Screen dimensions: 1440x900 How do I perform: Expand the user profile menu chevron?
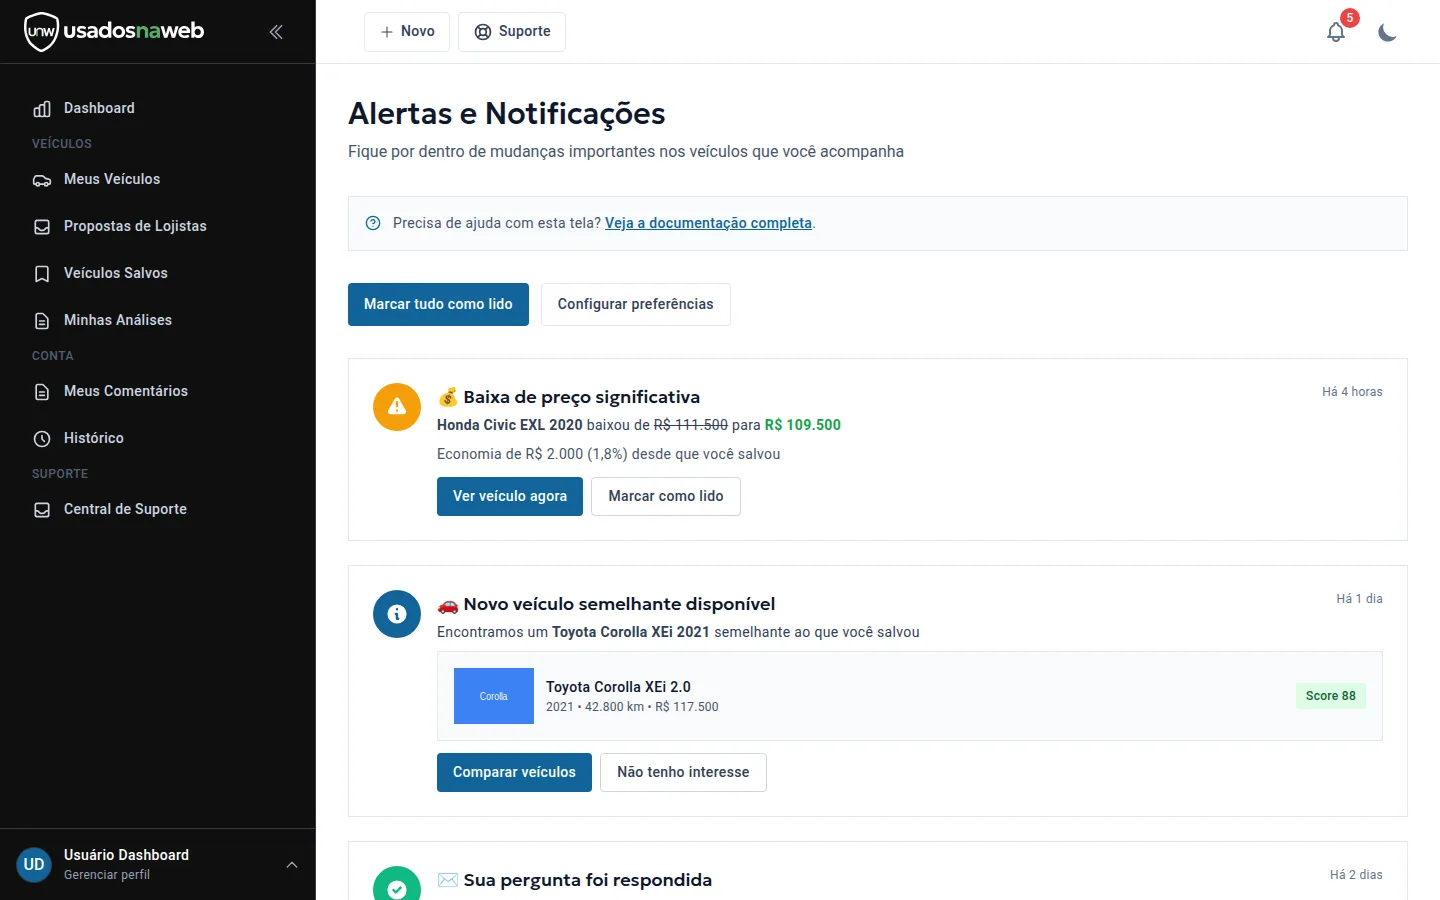point(292,865)
